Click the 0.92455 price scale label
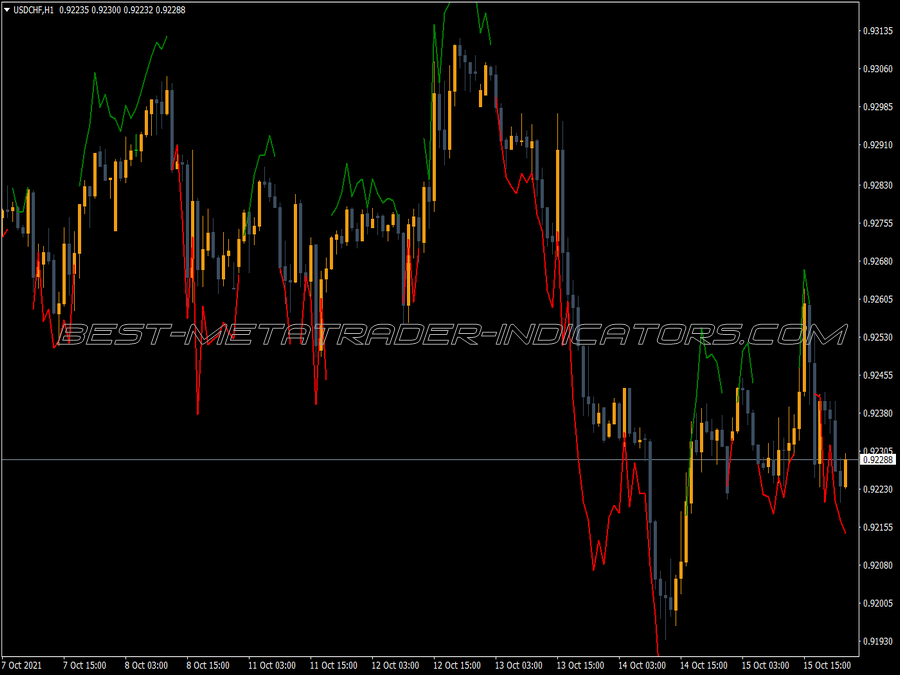Screen dimensions: 900x675 tap(878, 375)
